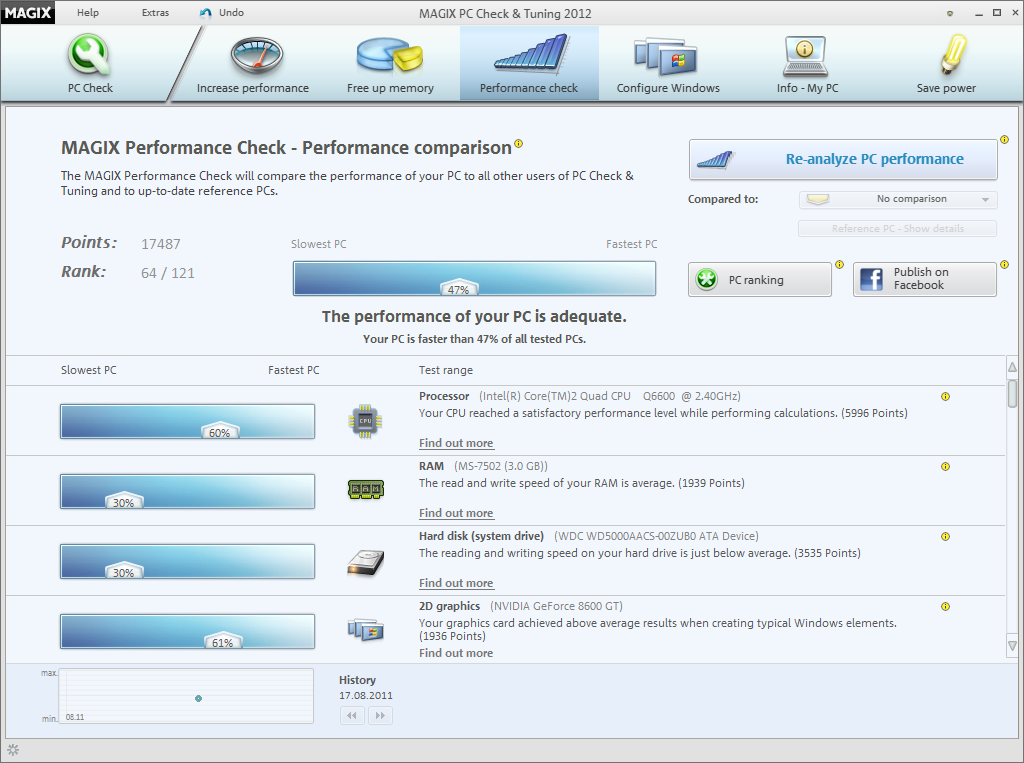Click the WDC WD5000AACS hard disk name

(x=656, y=536)
